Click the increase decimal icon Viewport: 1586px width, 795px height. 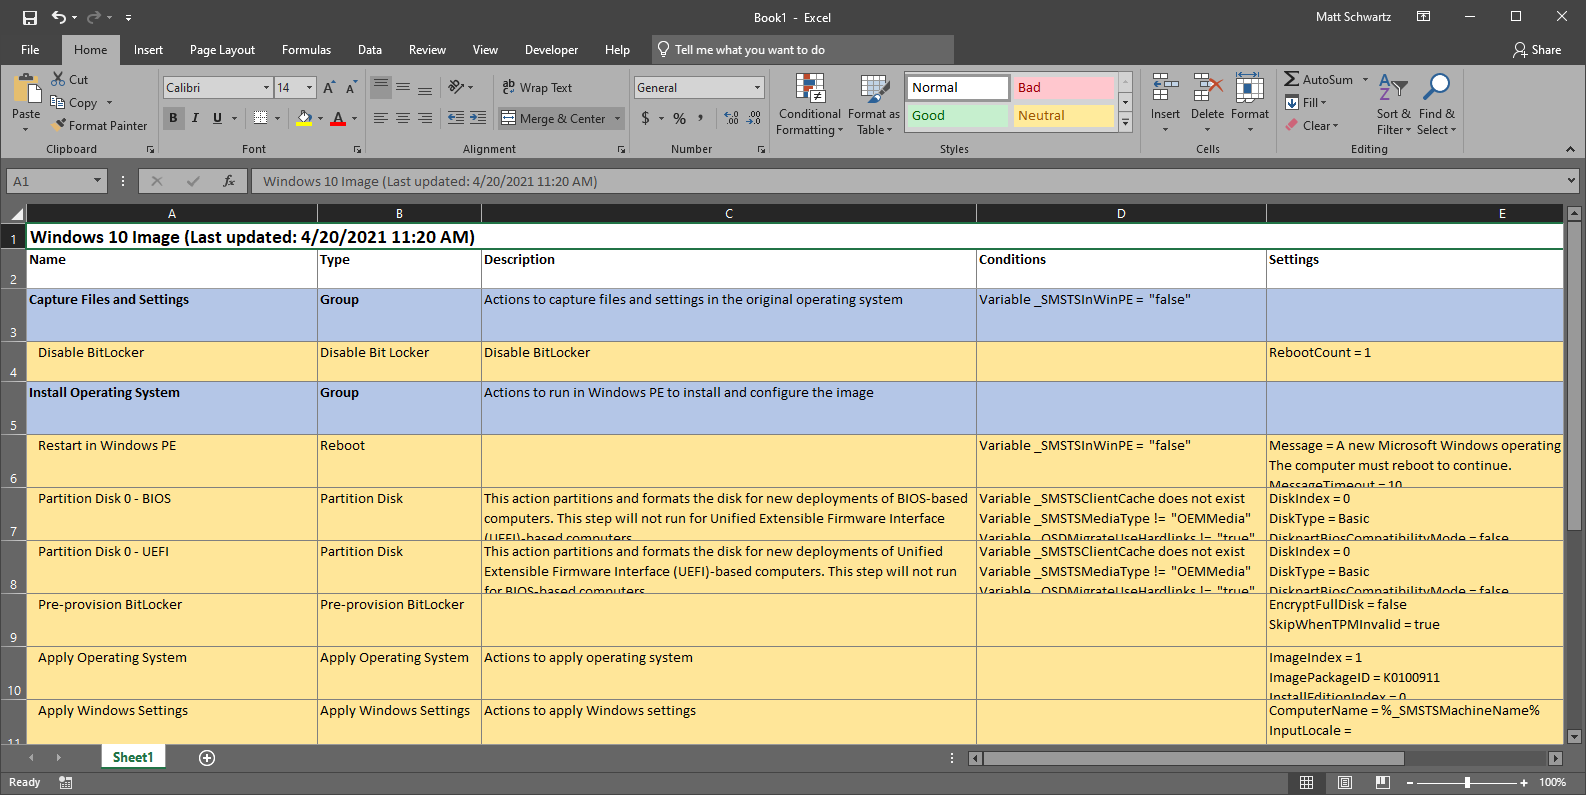(732, 118)
